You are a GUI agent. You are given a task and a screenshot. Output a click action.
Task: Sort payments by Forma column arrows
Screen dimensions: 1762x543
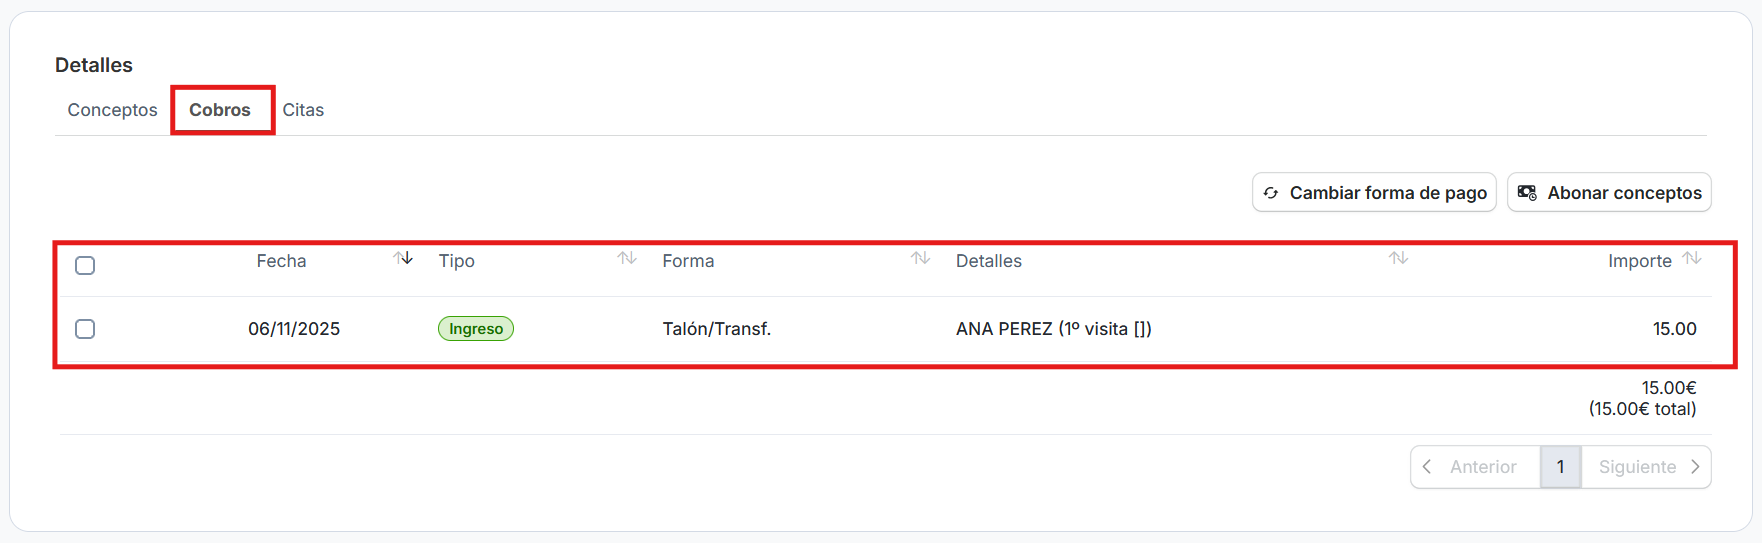click(x=920, y=258)
